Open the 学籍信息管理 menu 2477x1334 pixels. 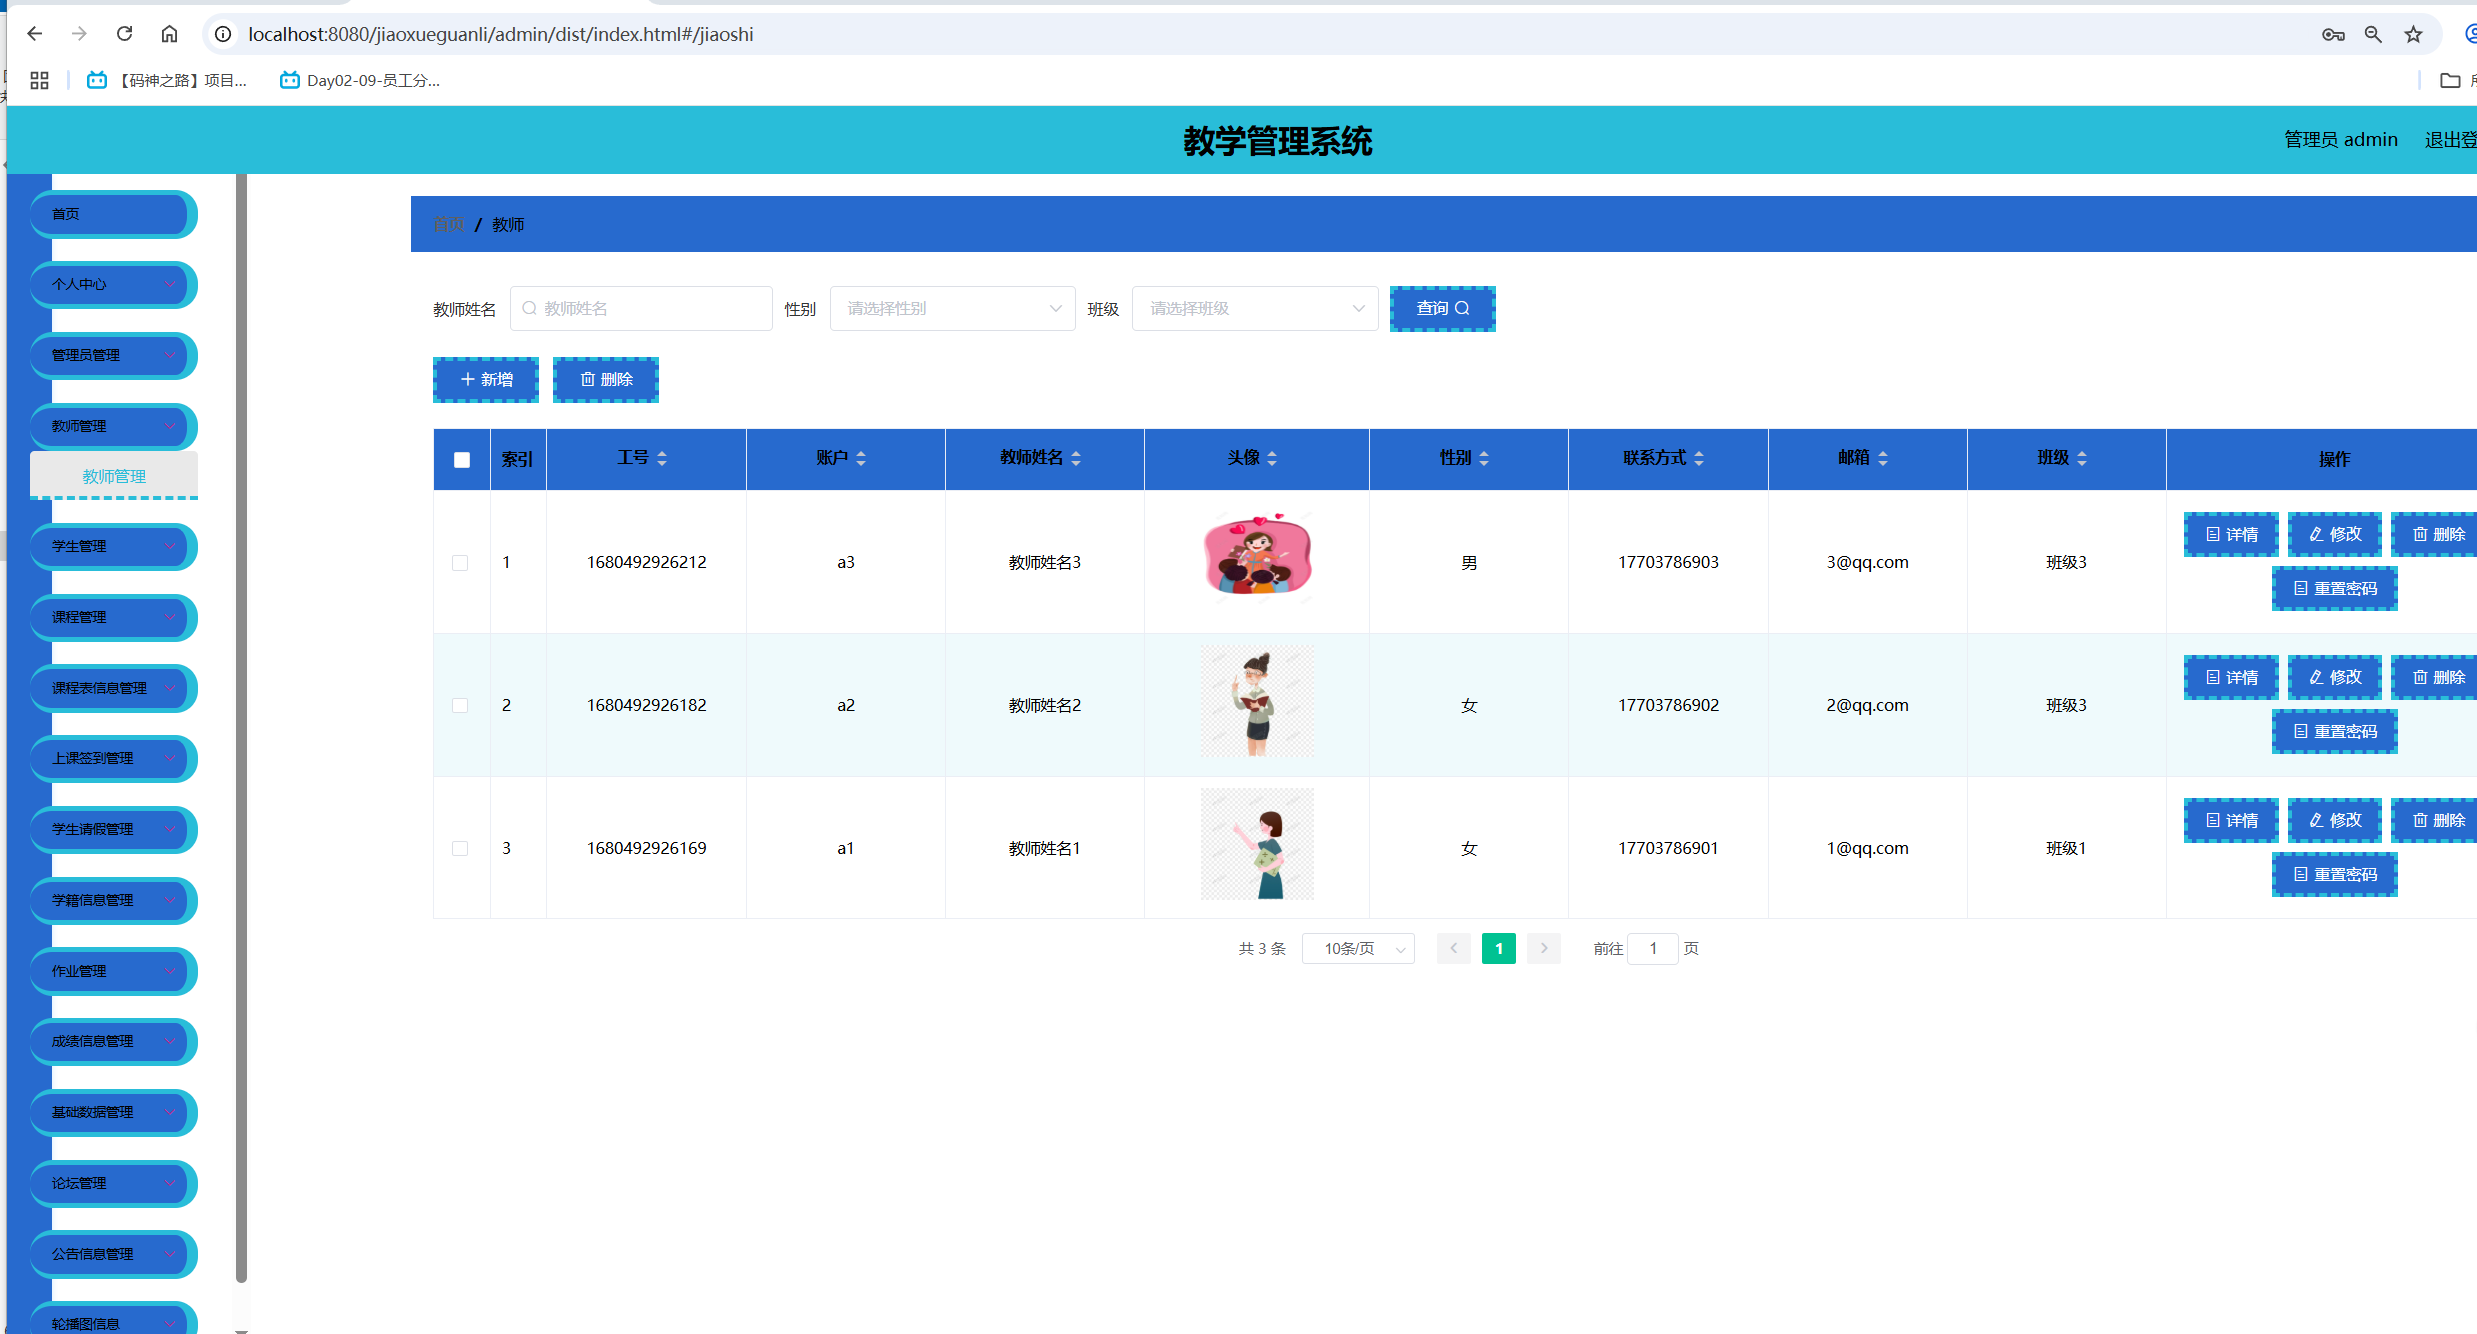click(x=113, y=900)
